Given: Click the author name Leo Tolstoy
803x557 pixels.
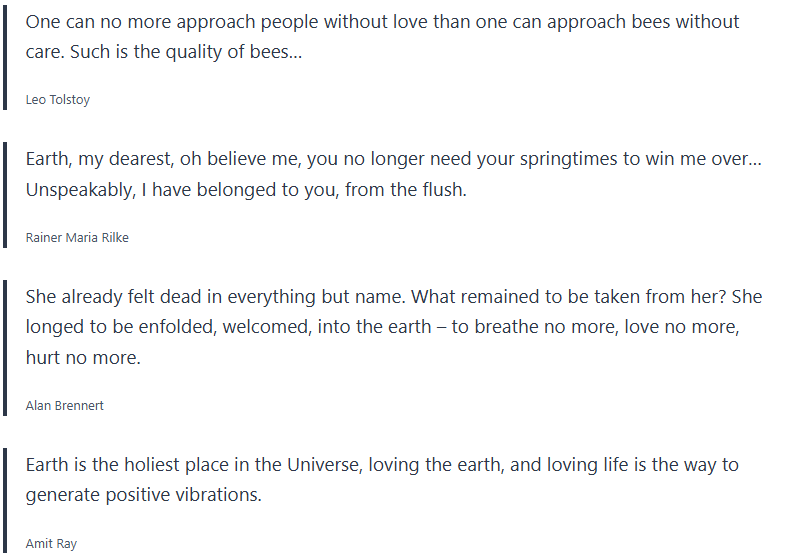Looking at the screenshot, I should pos(58,100).
